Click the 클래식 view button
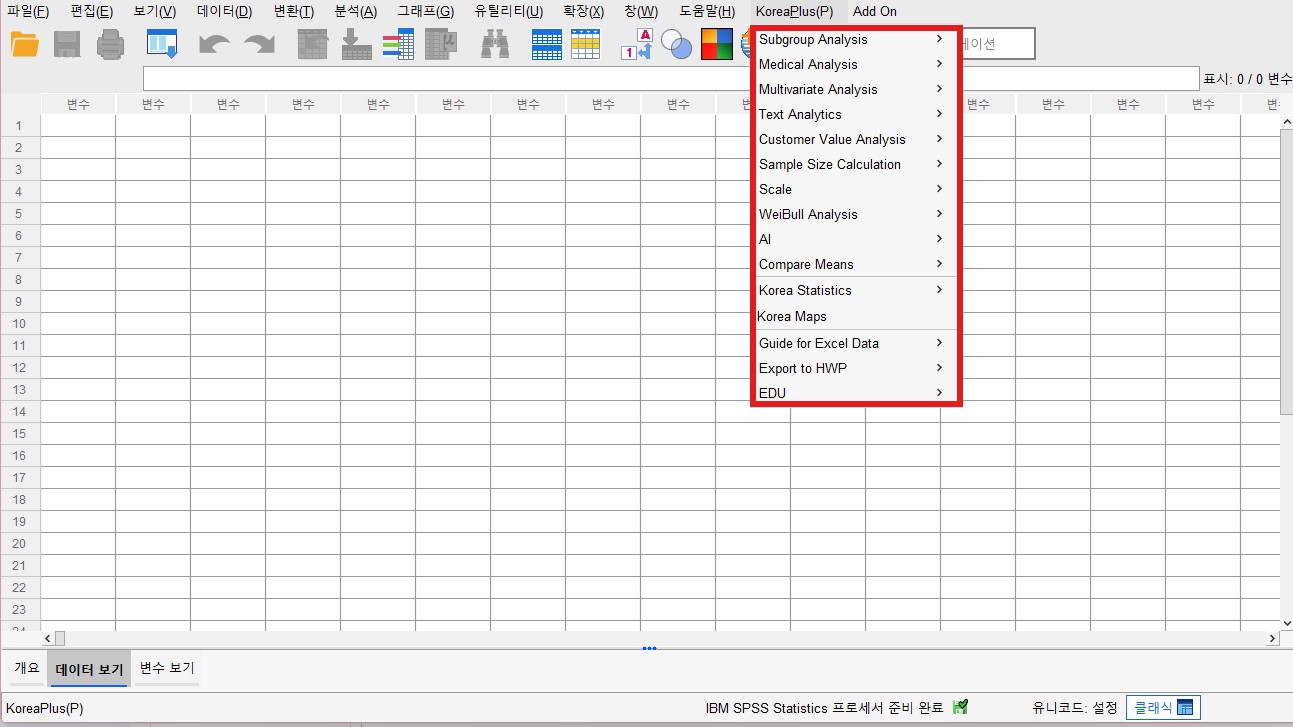 (x=1163, y=707)
